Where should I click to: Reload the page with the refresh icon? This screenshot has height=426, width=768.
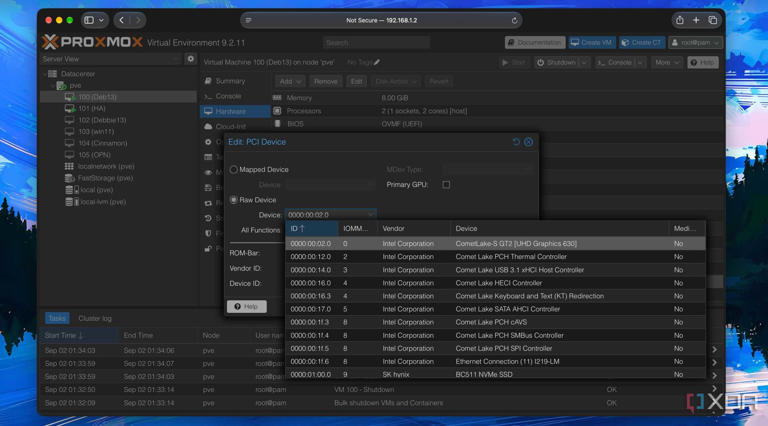514,21
